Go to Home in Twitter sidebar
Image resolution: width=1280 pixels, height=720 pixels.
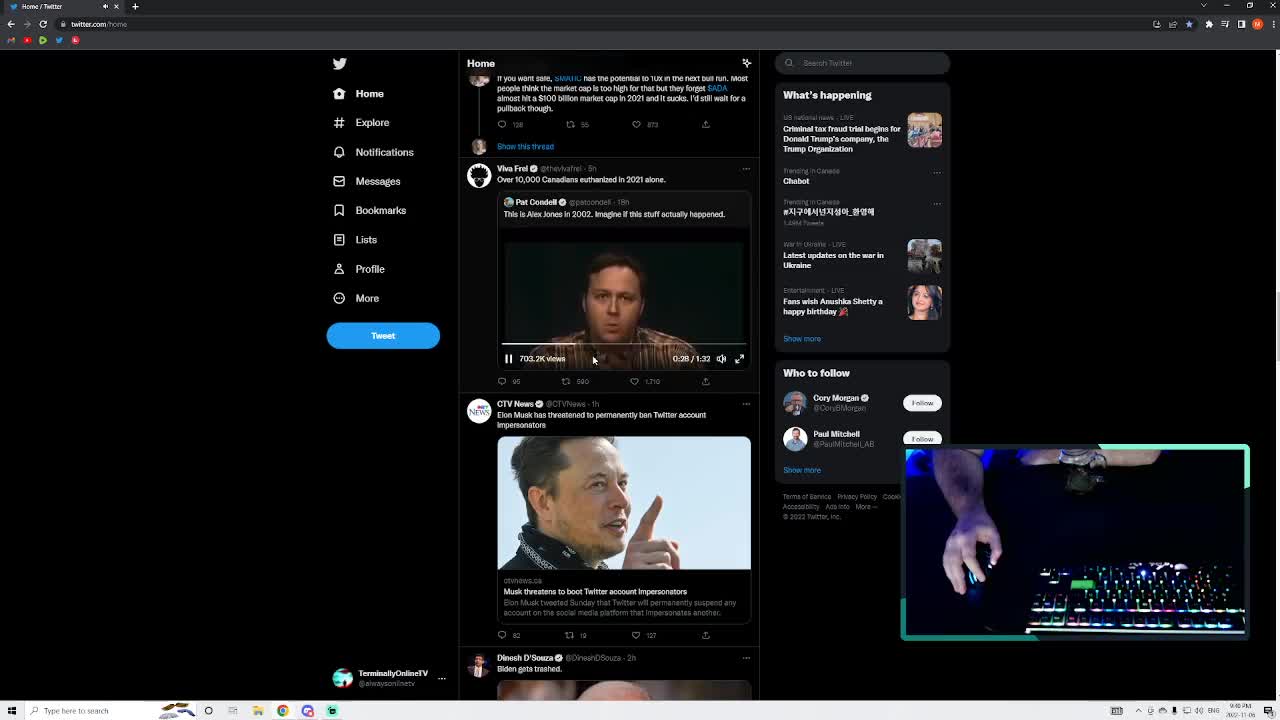pos(359,93)
